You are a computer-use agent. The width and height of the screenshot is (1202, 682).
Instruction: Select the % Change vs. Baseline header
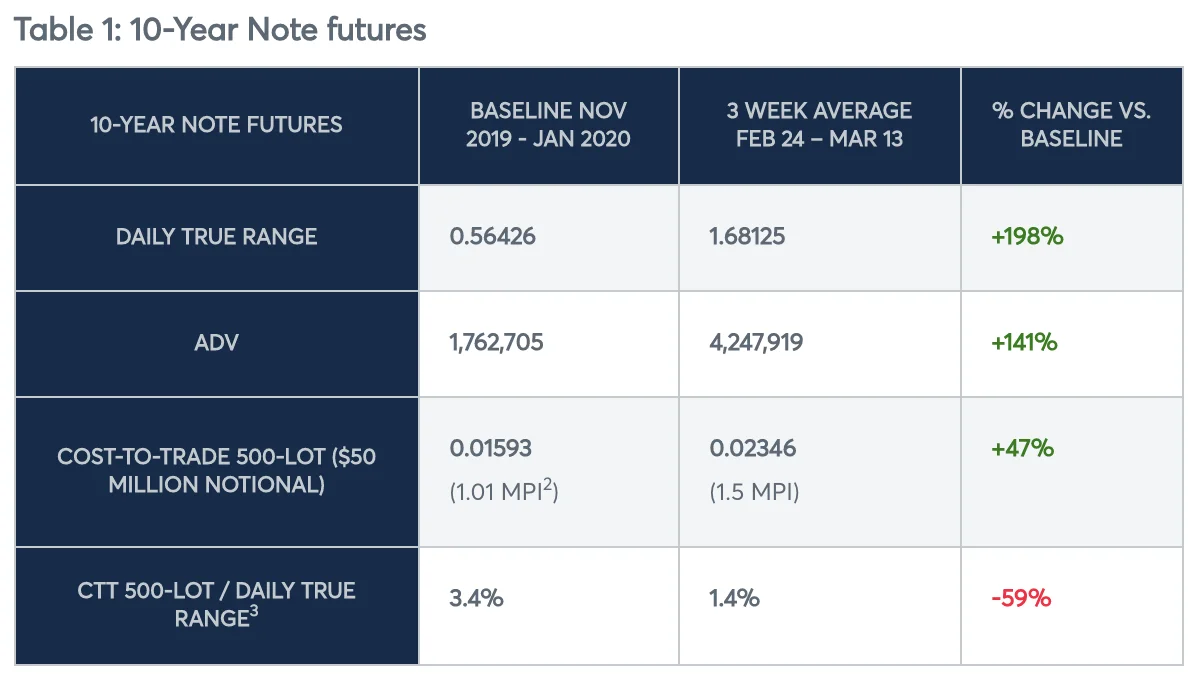tap(1071, 125)
